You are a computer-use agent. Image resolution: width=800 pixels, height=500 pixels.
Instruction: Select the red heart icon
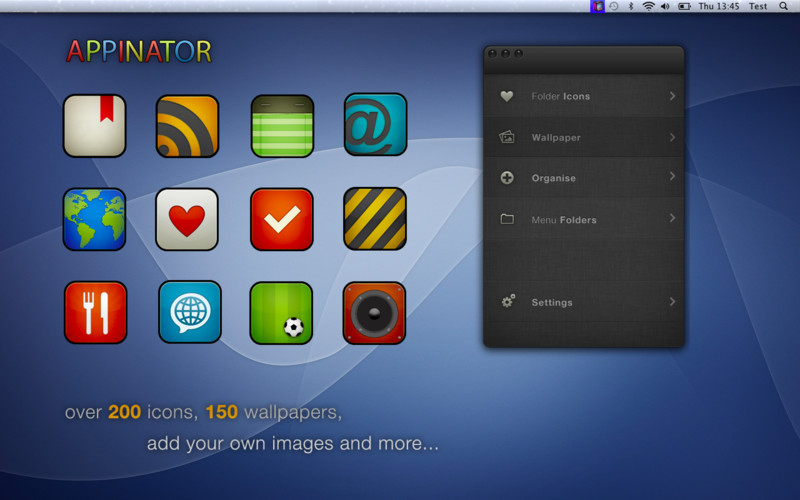(x=187, y=219)
